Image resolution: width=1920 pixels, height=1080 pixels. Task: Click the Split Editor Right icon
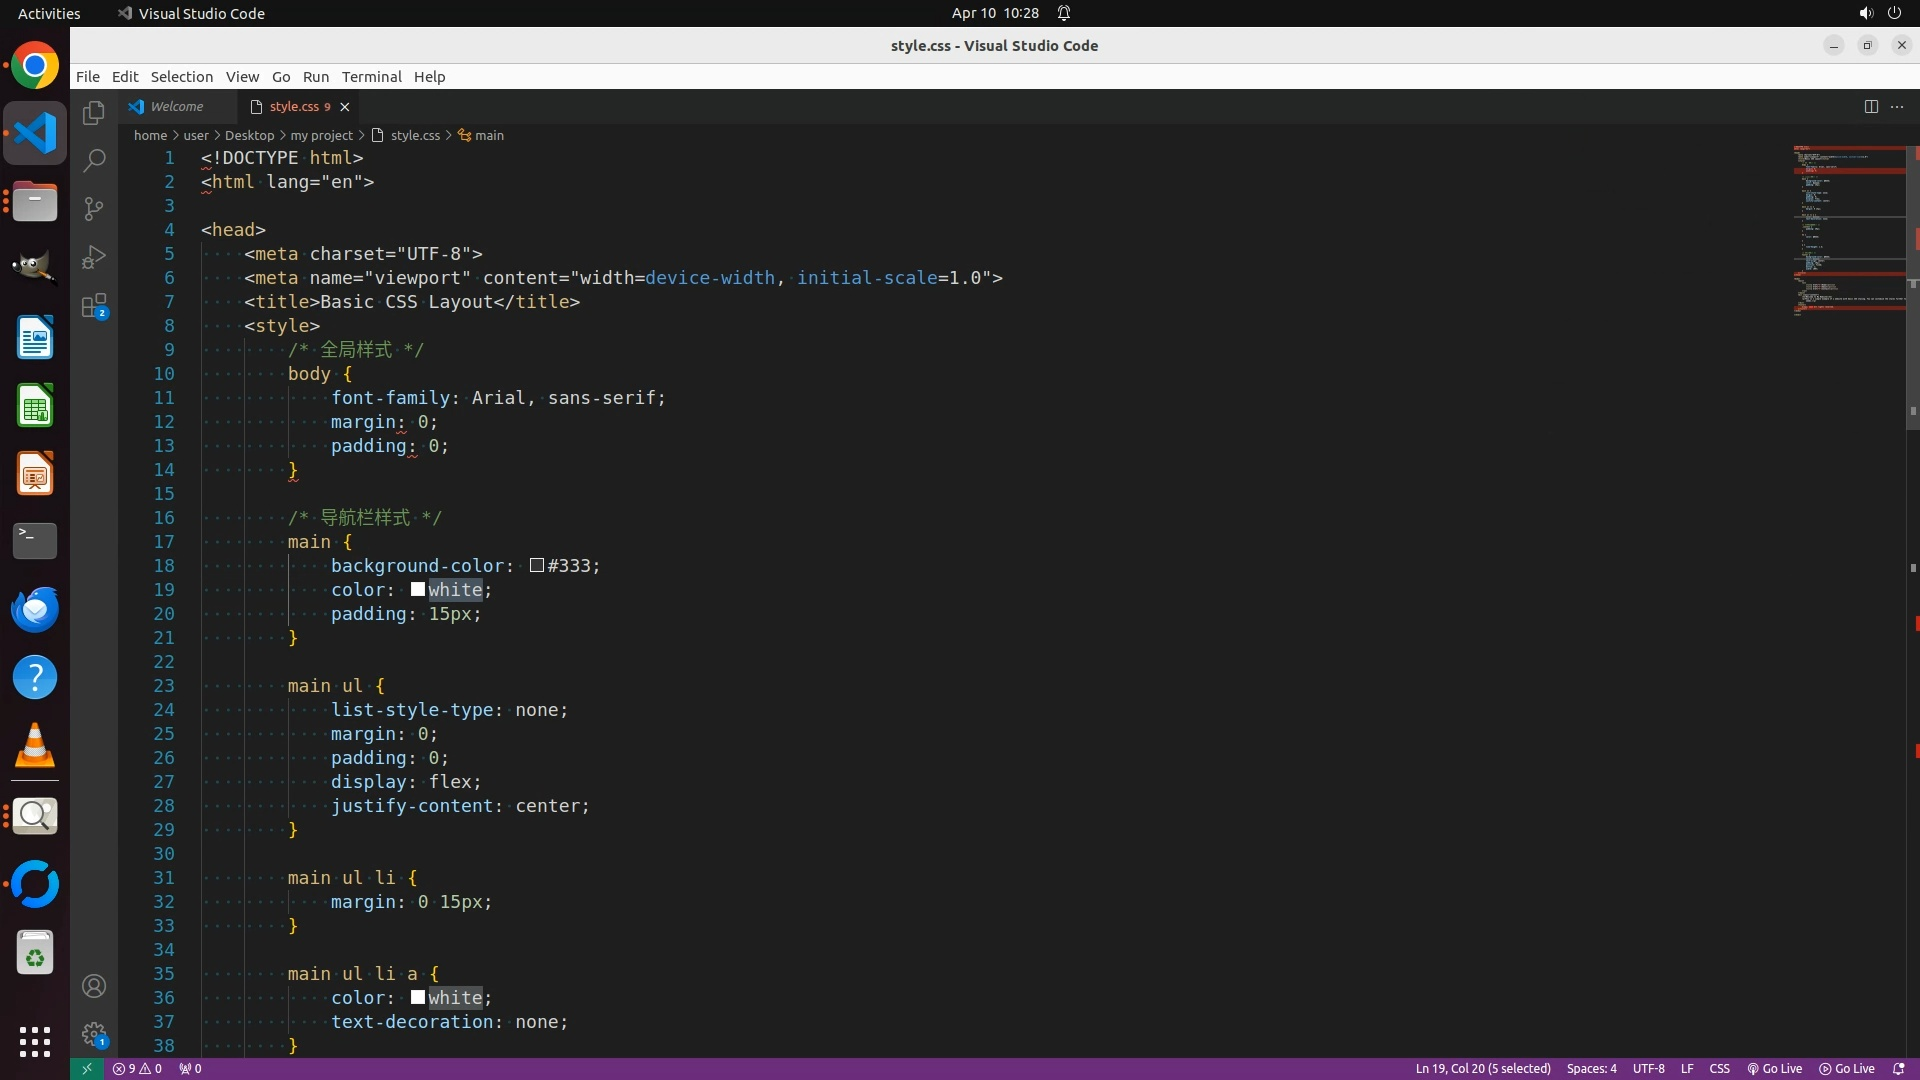[x=1871, y=107]
